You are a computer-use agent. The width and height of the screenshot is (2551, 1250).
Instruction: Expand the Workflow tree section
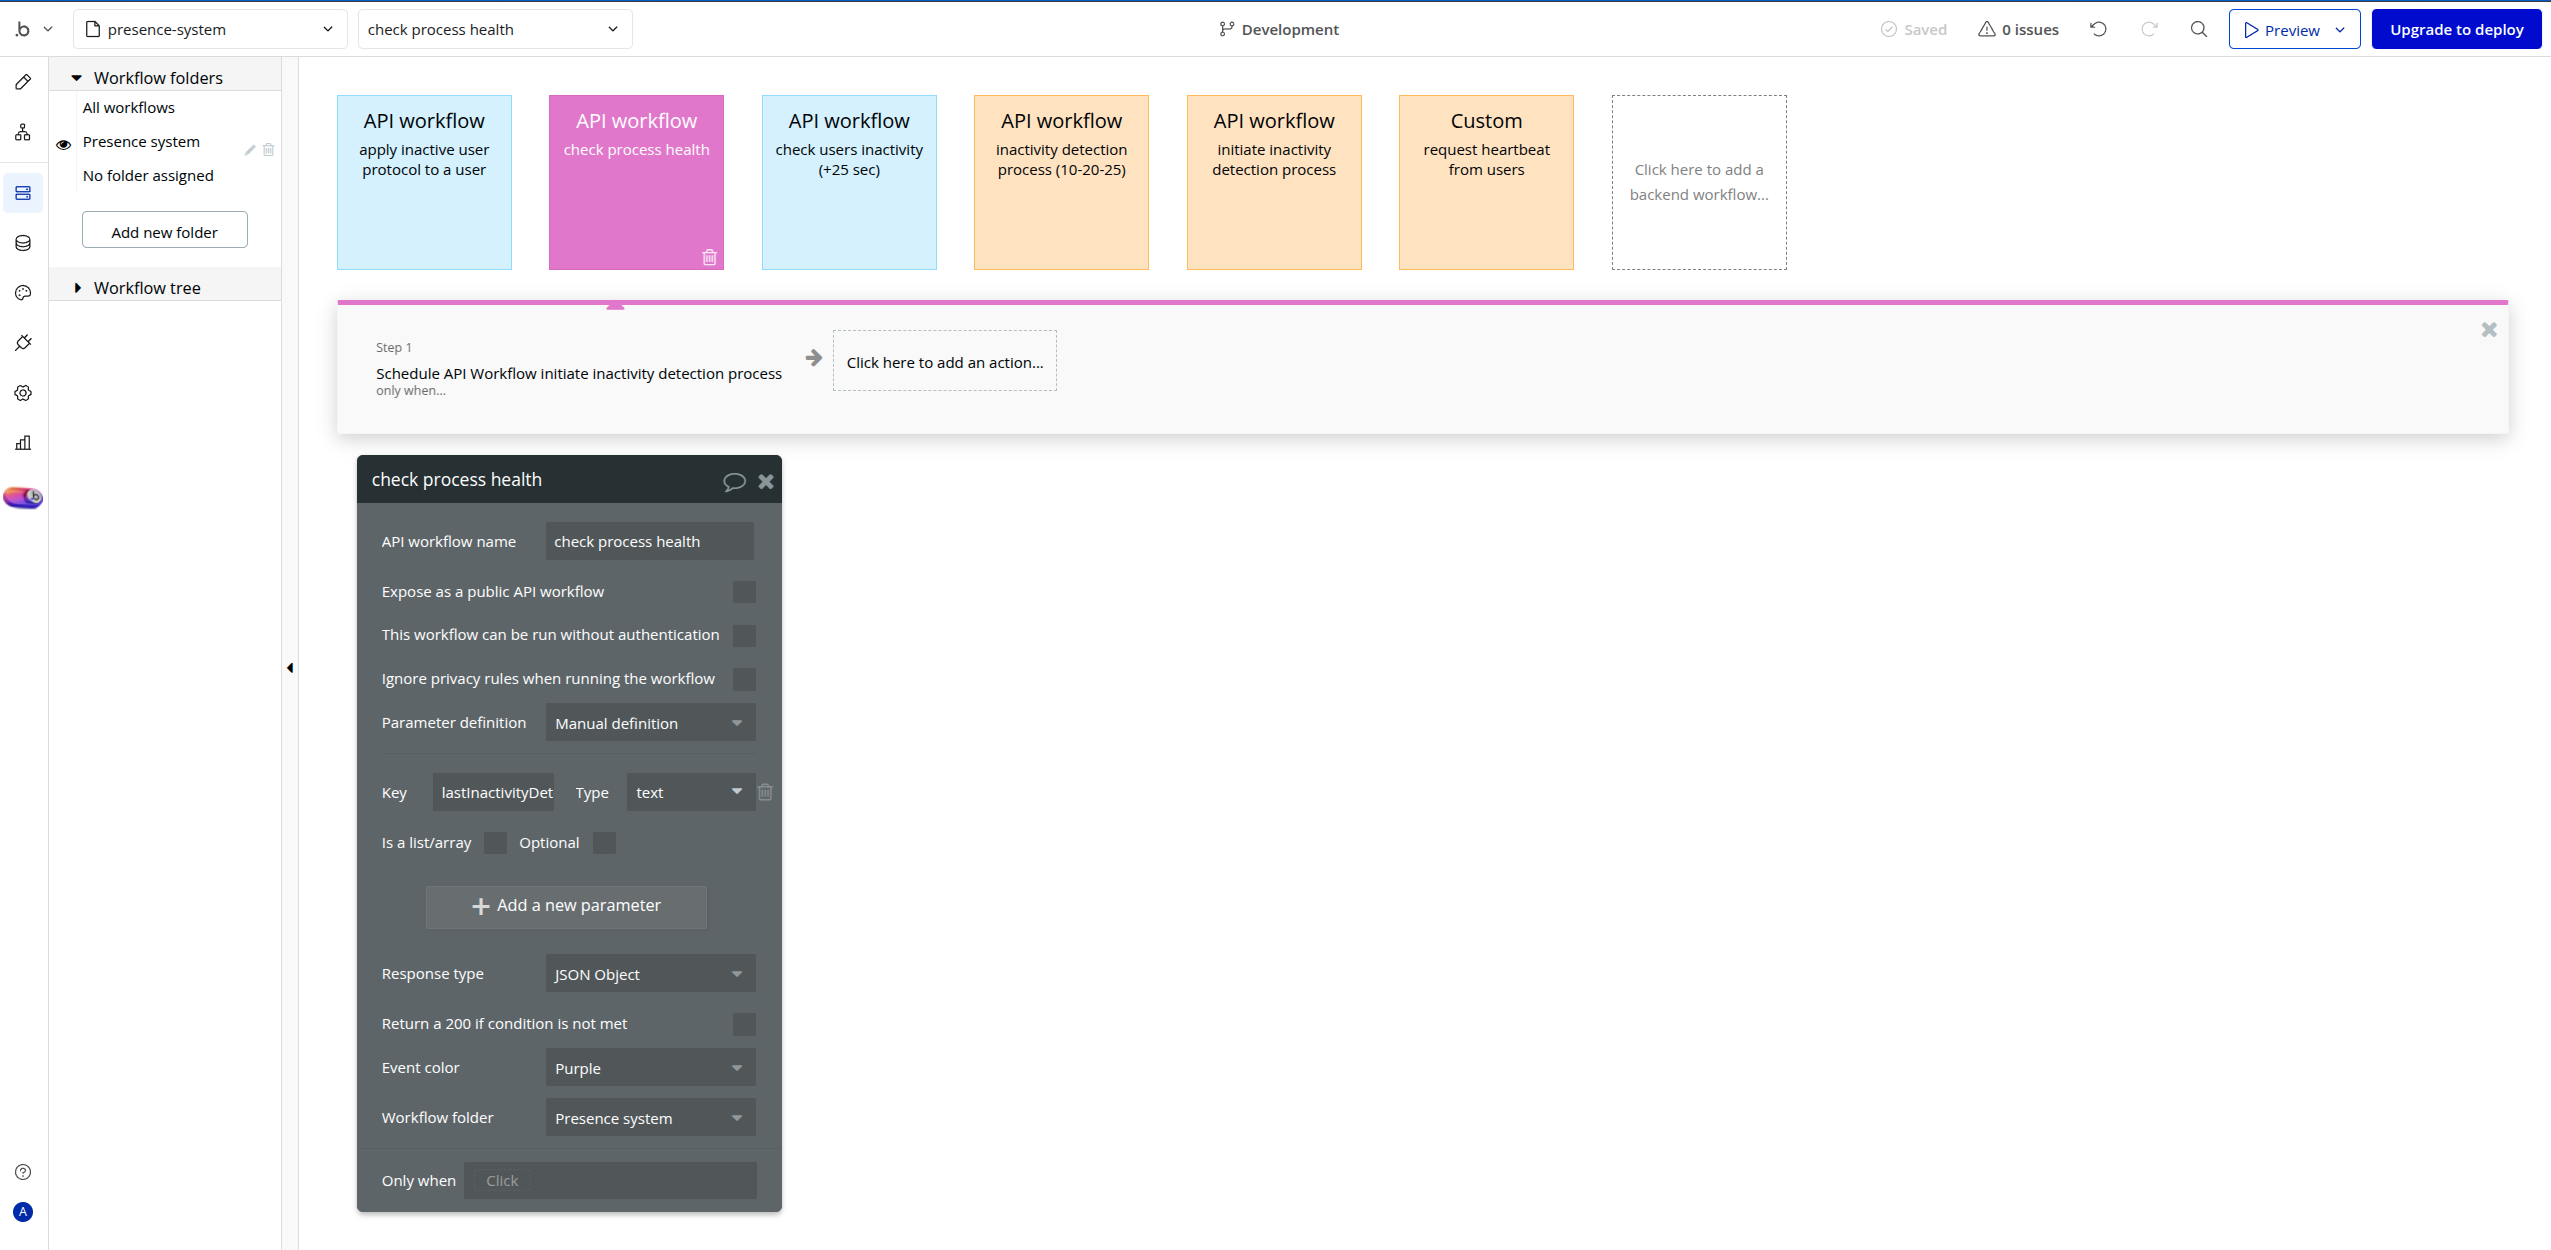click(x=78, y=288)
